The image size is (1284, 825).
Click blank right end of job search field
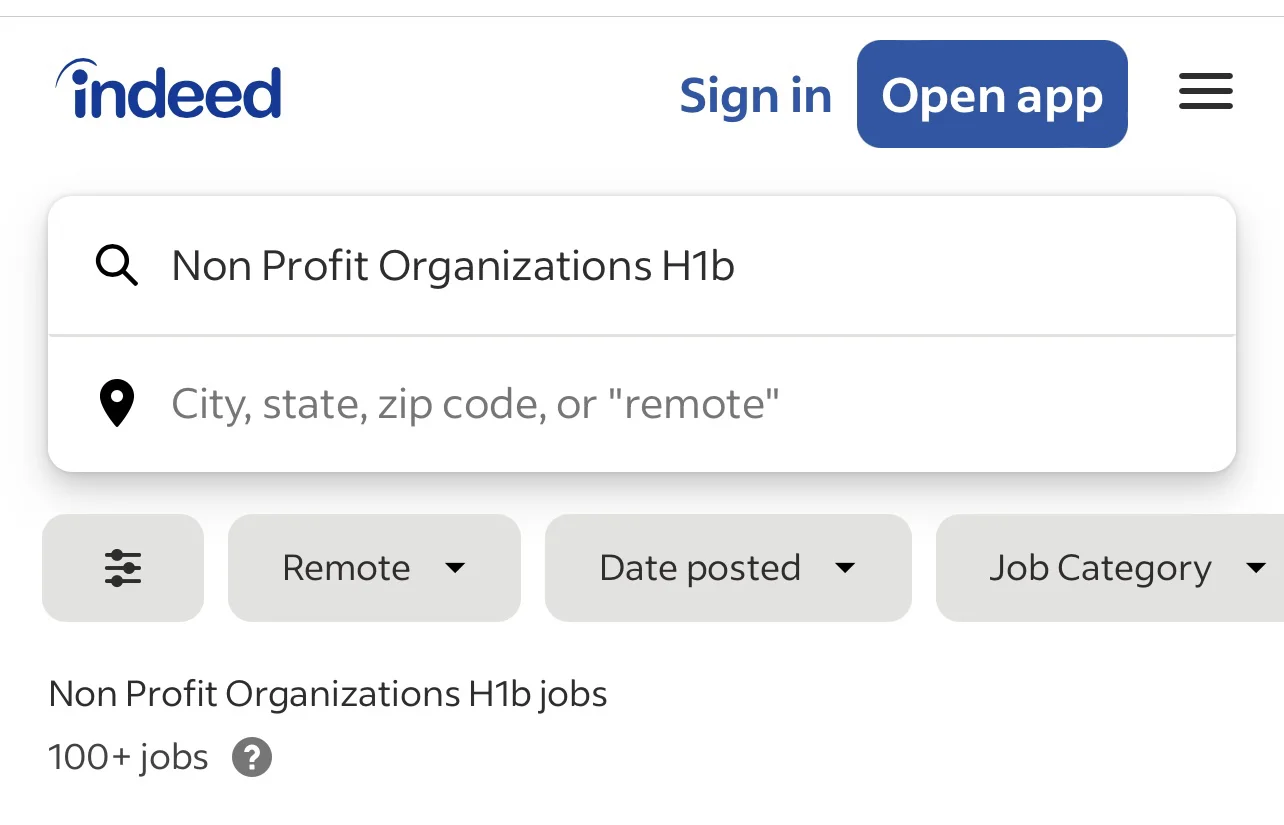[1050, 266]
